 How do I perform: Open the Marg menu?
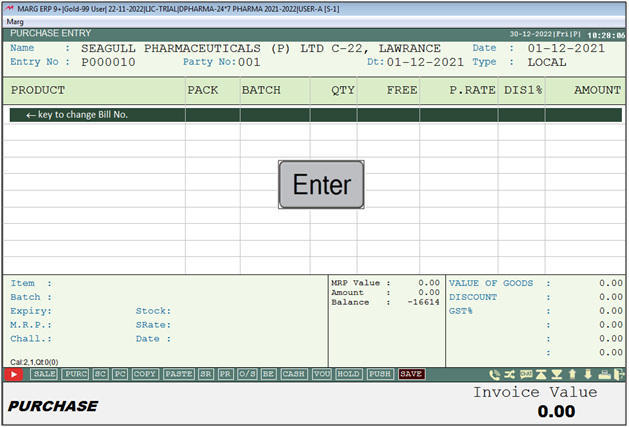[x=15, y=22]
